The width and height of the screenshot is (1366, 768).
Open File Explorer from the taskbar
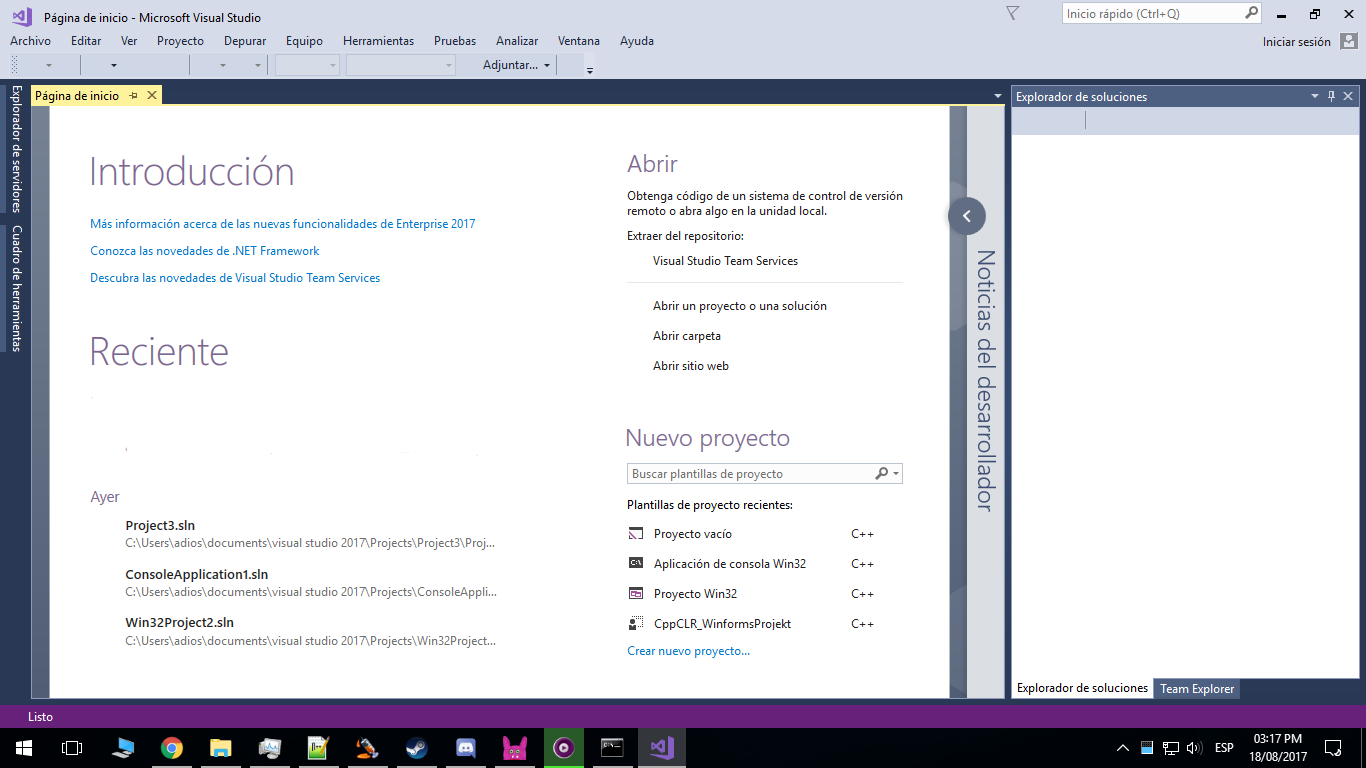point(221,748)
